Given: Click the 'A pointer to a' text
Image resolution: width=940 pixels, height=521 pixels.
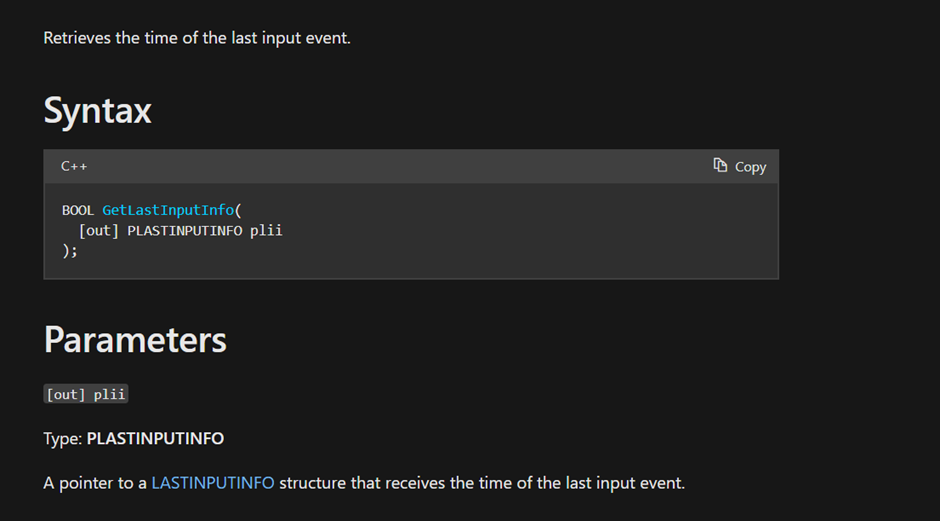Looking at the screenshot, I should pos(95,483).
